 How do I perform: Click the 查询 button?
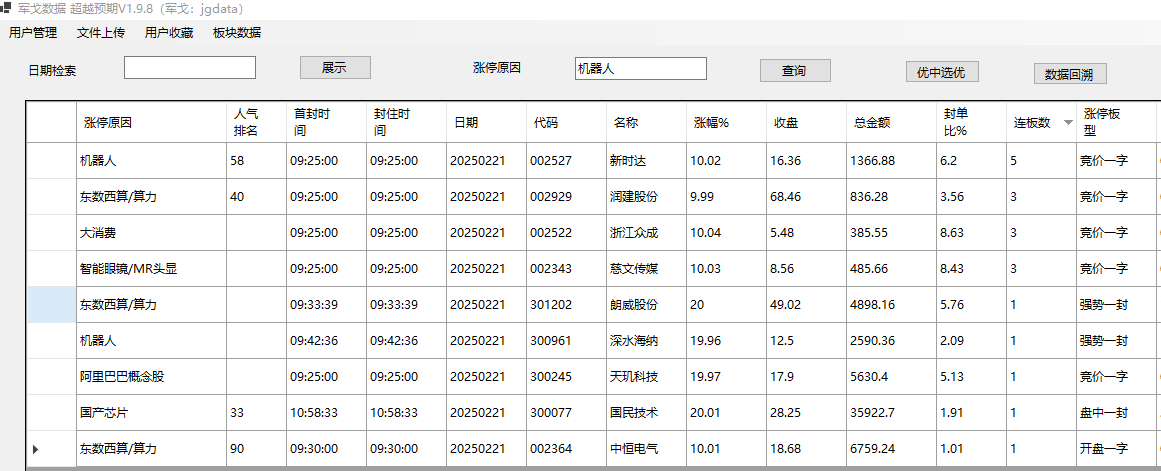click(795, 70)
